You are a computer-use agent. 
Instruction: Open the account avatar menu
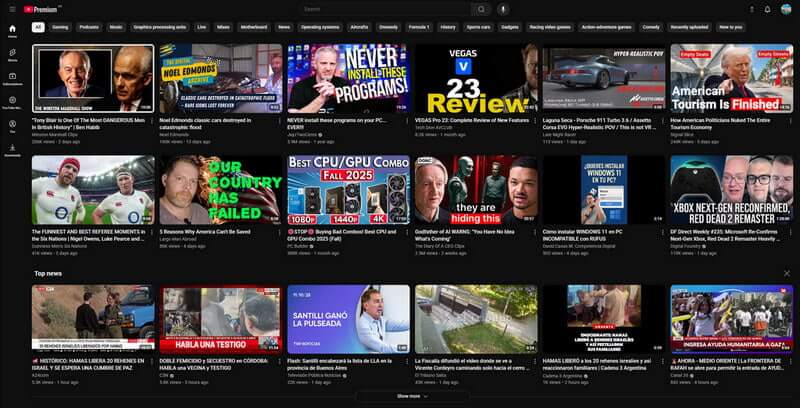[x=785, y=9]
